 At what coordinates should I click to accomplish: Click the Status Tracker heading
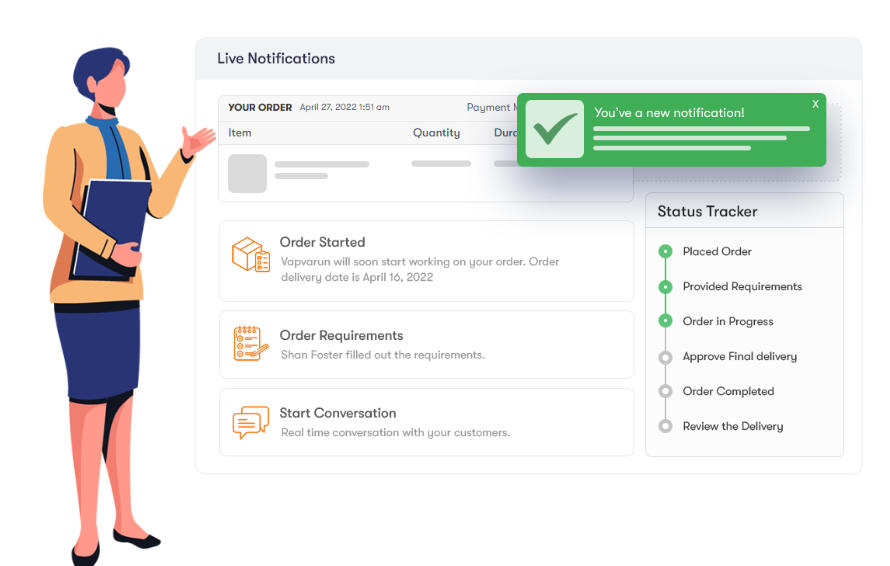tap(707, 211)
